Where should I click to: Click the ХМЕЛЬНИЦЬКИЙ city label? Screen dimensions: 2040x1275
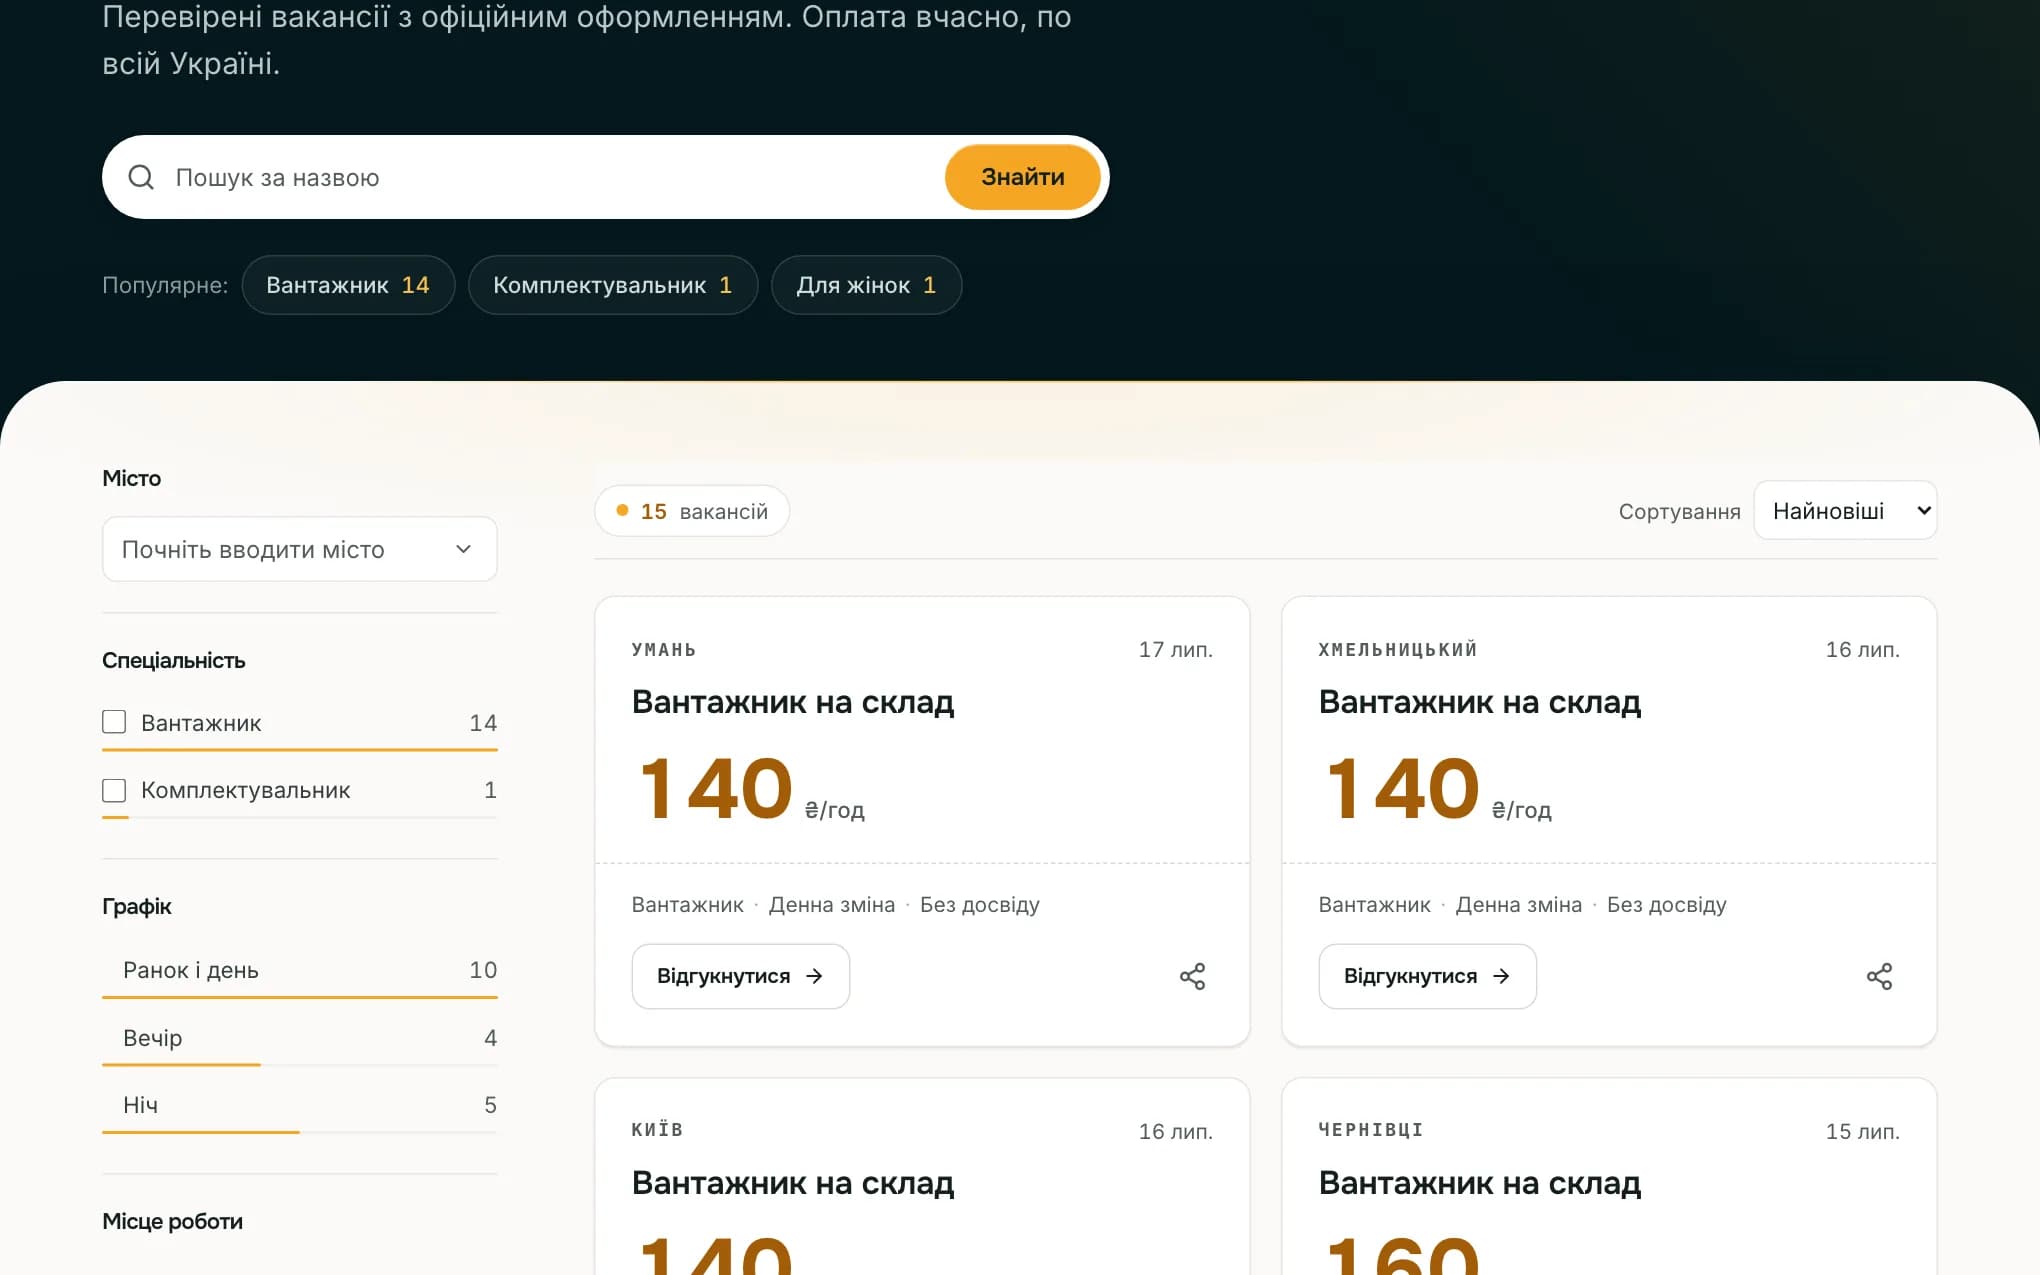pos(1398,650)
